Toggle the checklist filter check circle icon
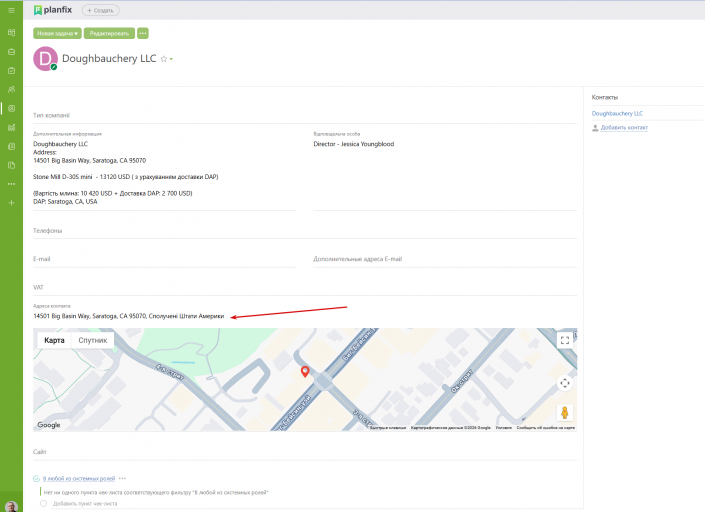 (36, 479)
